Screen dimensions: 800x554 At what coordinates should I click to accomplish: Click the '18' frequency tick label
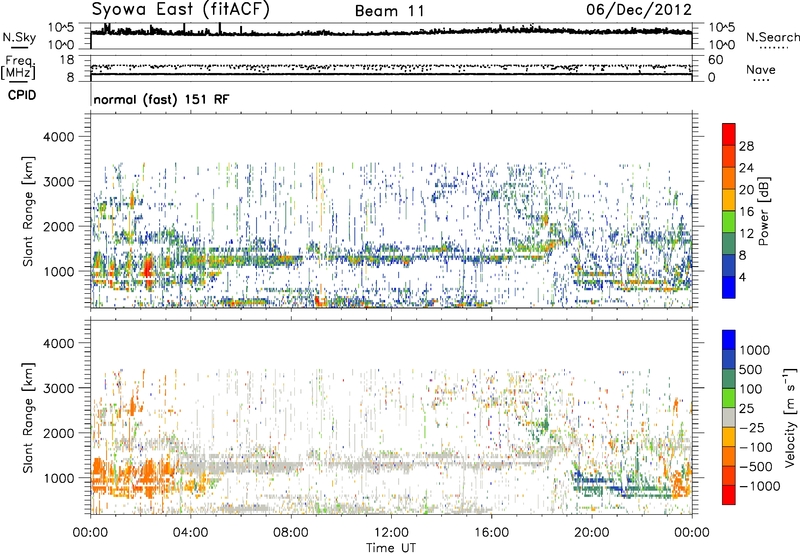(x=66, y=60)
